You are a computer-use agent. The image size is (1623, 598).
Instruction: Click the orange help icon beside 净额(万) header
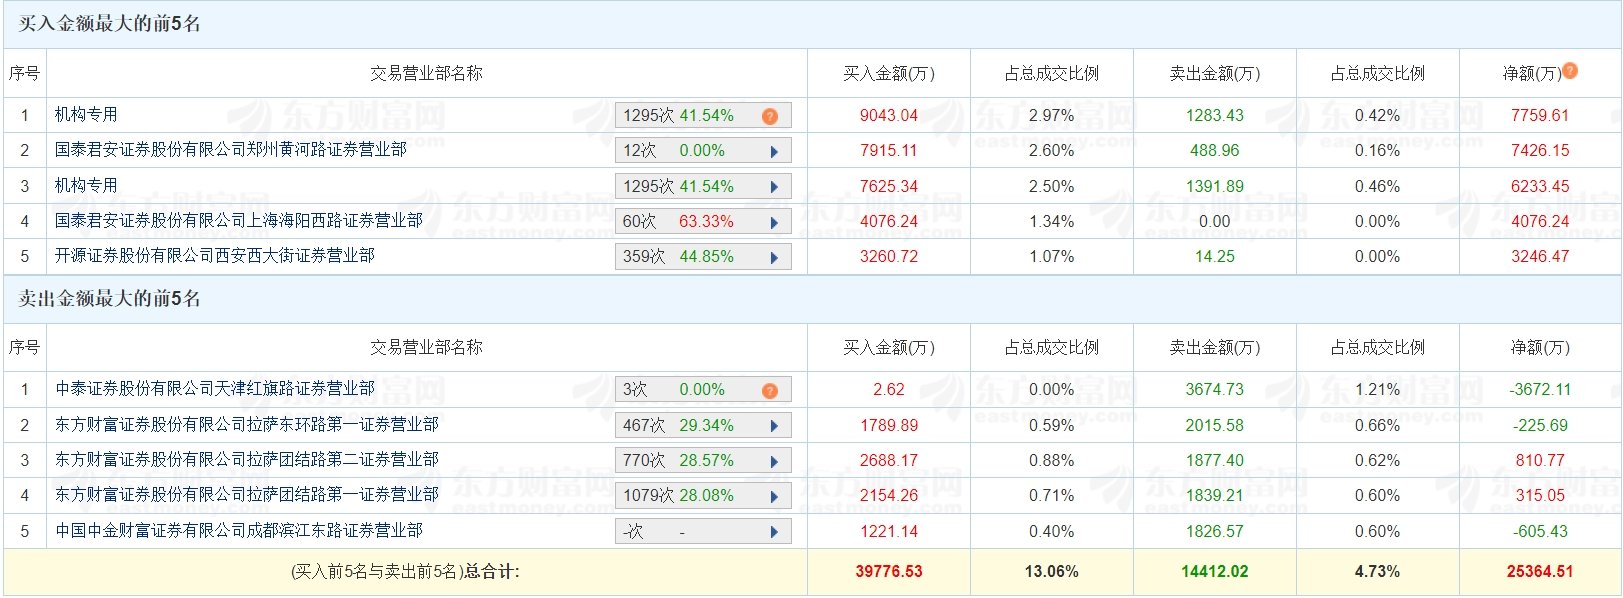tap(1570, 71)
